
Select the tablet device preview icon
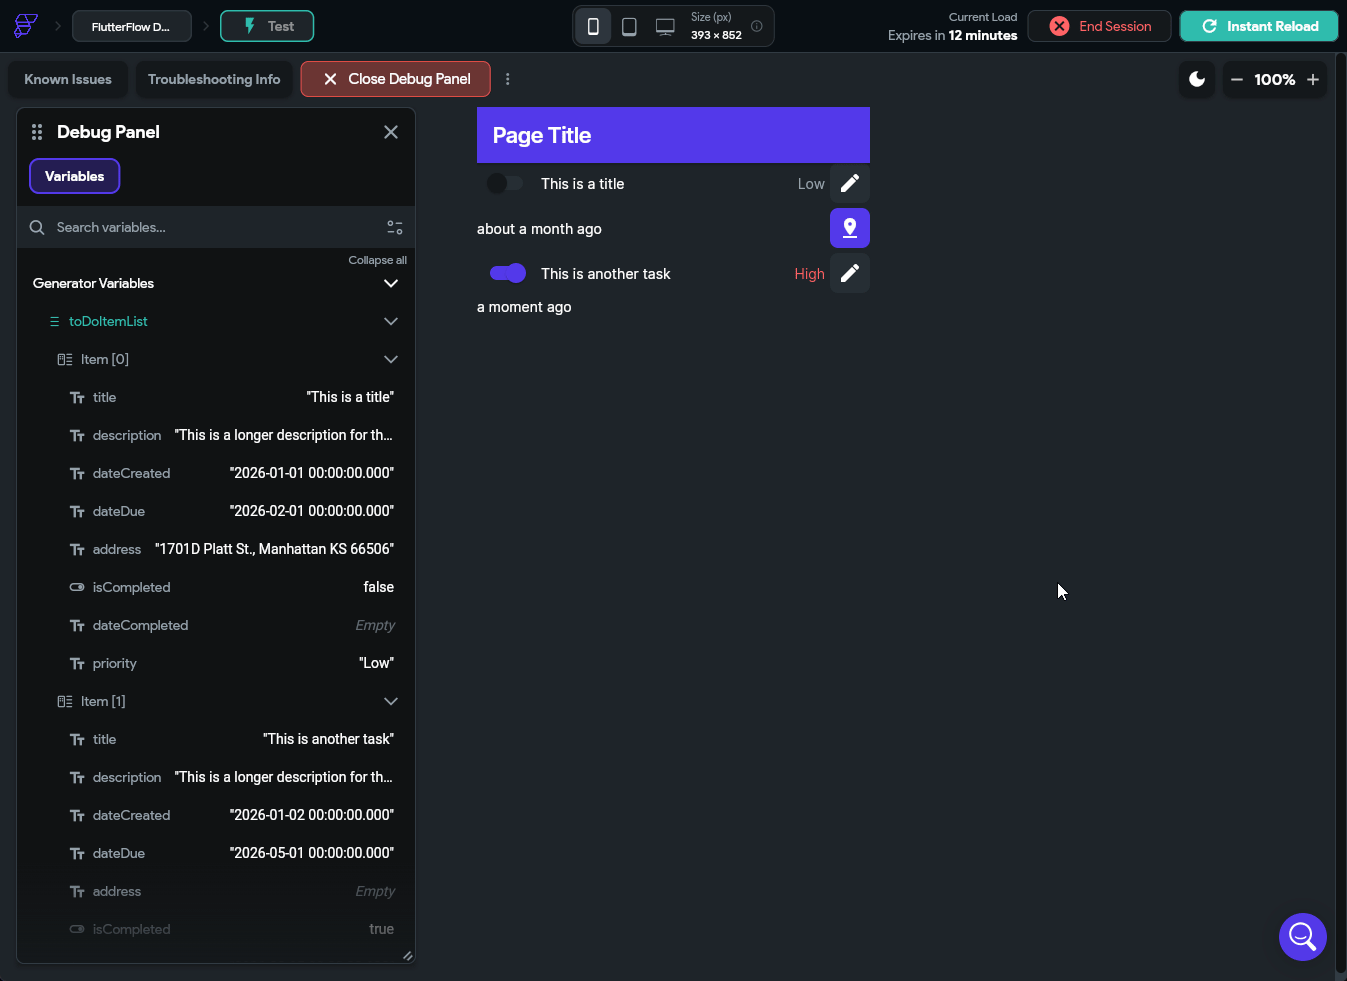click(x=629, y=26)
